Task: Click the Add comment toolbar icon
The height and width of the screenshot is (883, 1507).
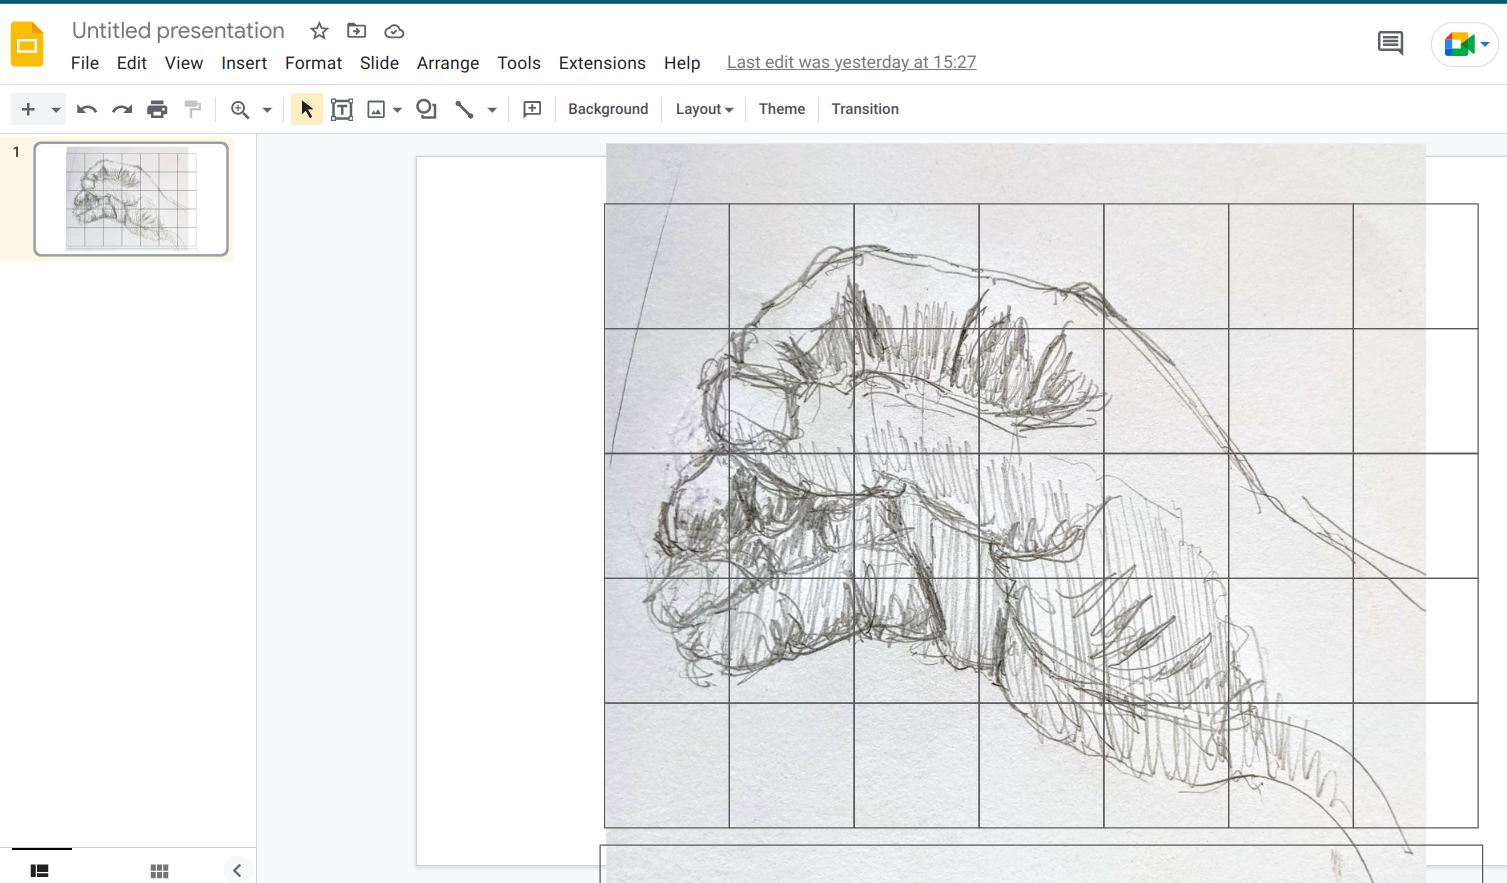Action: (x=532, y=109)
